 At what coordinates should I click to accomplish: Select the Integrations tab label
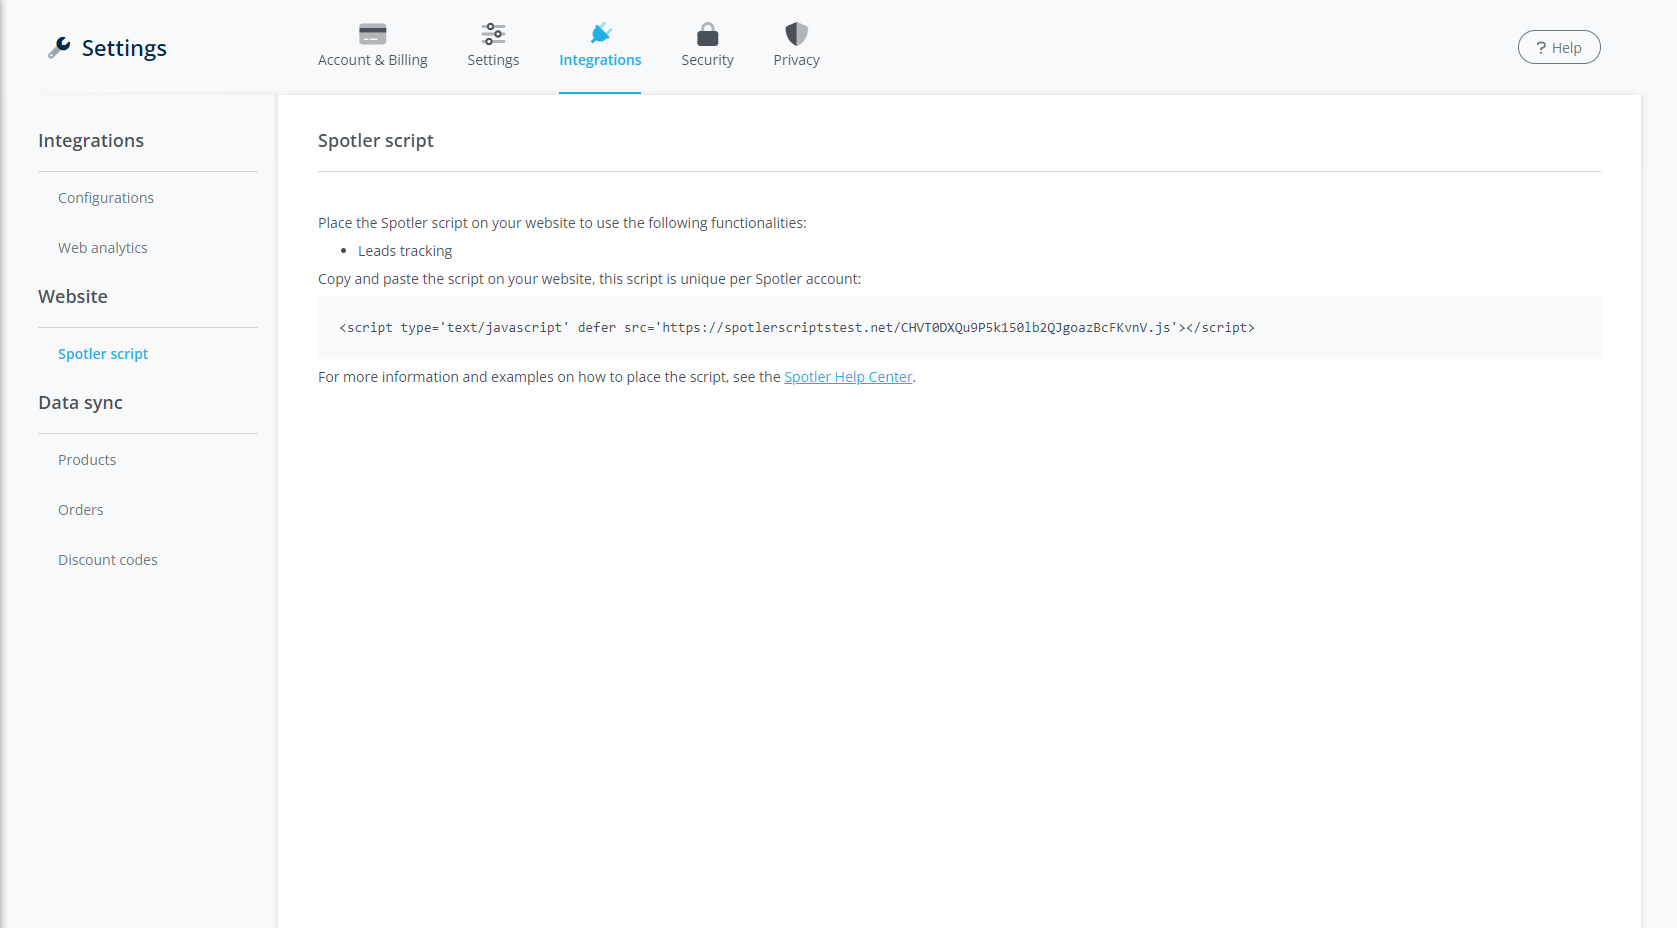[600, 60]
